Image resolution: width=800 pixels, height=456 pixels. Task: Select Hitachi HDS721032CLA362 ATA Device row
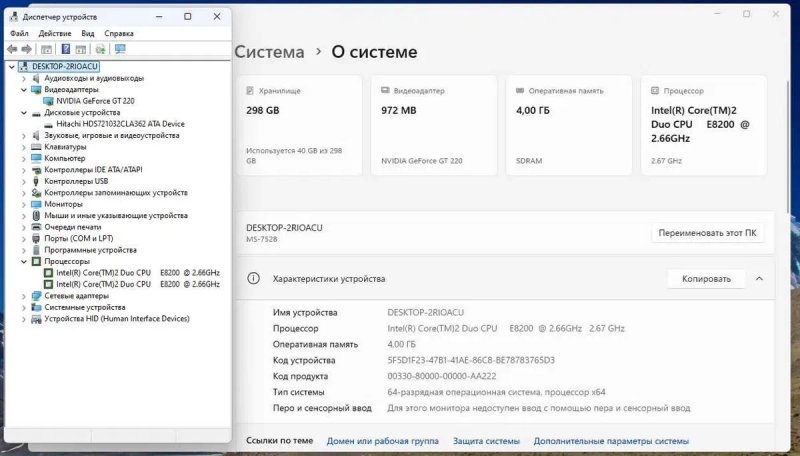[x=120, y=124]
